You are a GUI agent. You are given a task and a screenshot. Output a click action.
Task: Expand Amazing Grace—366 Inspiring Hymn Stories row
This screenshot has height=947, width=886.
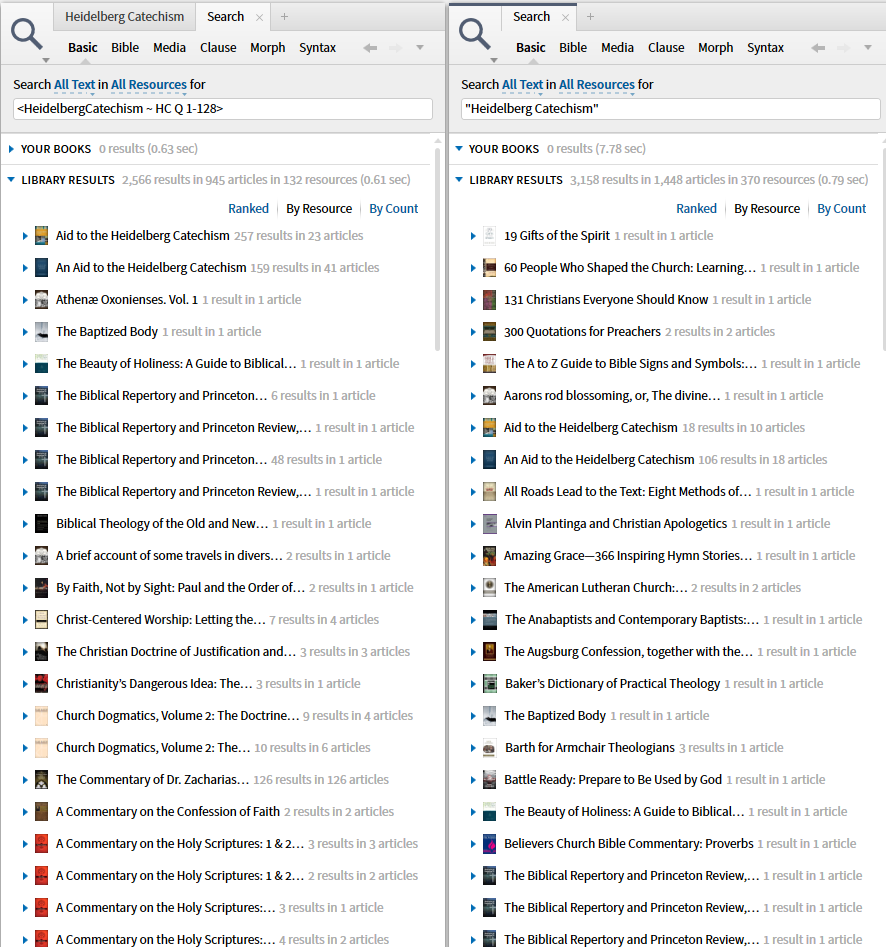pos(473,556)
